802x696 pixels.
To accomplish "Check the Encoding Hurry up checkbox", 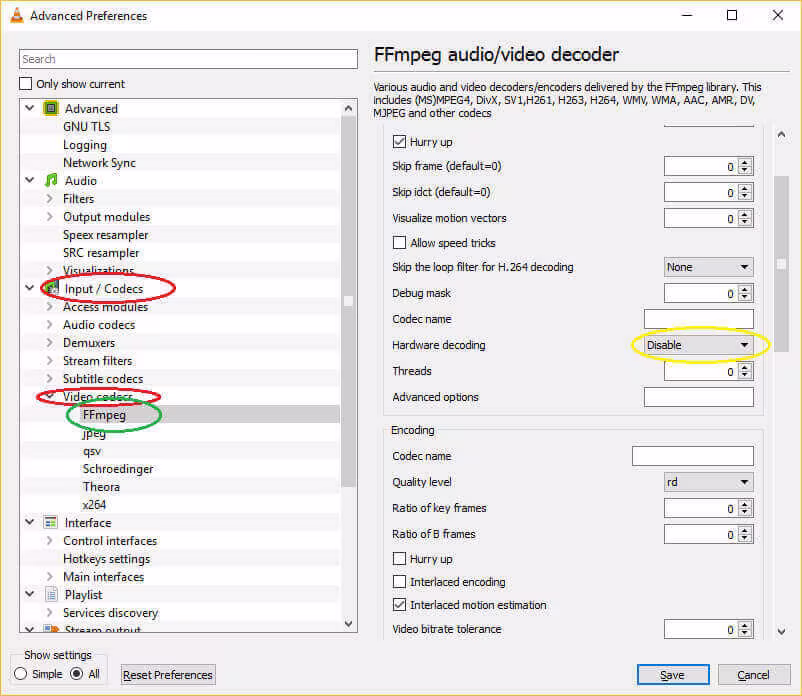I will tap(399, 558).
